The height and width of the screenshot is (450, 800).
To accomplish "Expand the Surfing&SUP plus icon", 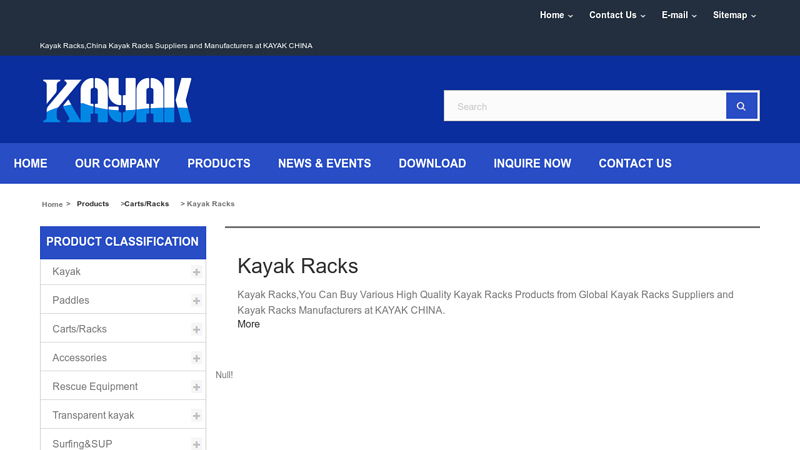I will (196, 444).
